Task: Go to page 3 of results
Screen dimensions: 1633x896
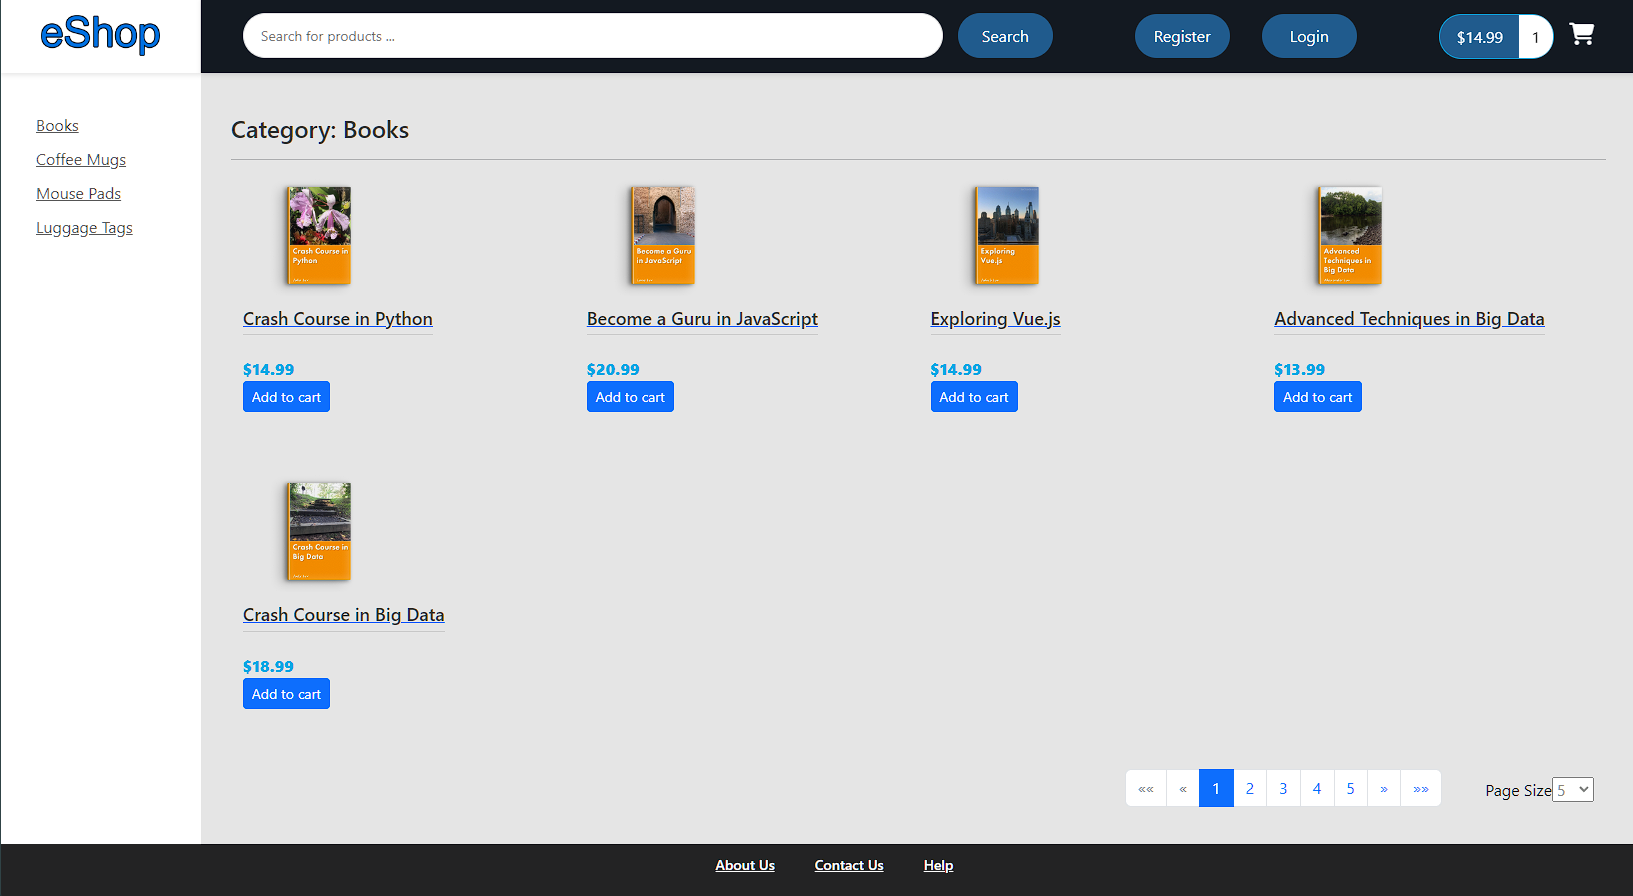Action: click(1283, 789)
